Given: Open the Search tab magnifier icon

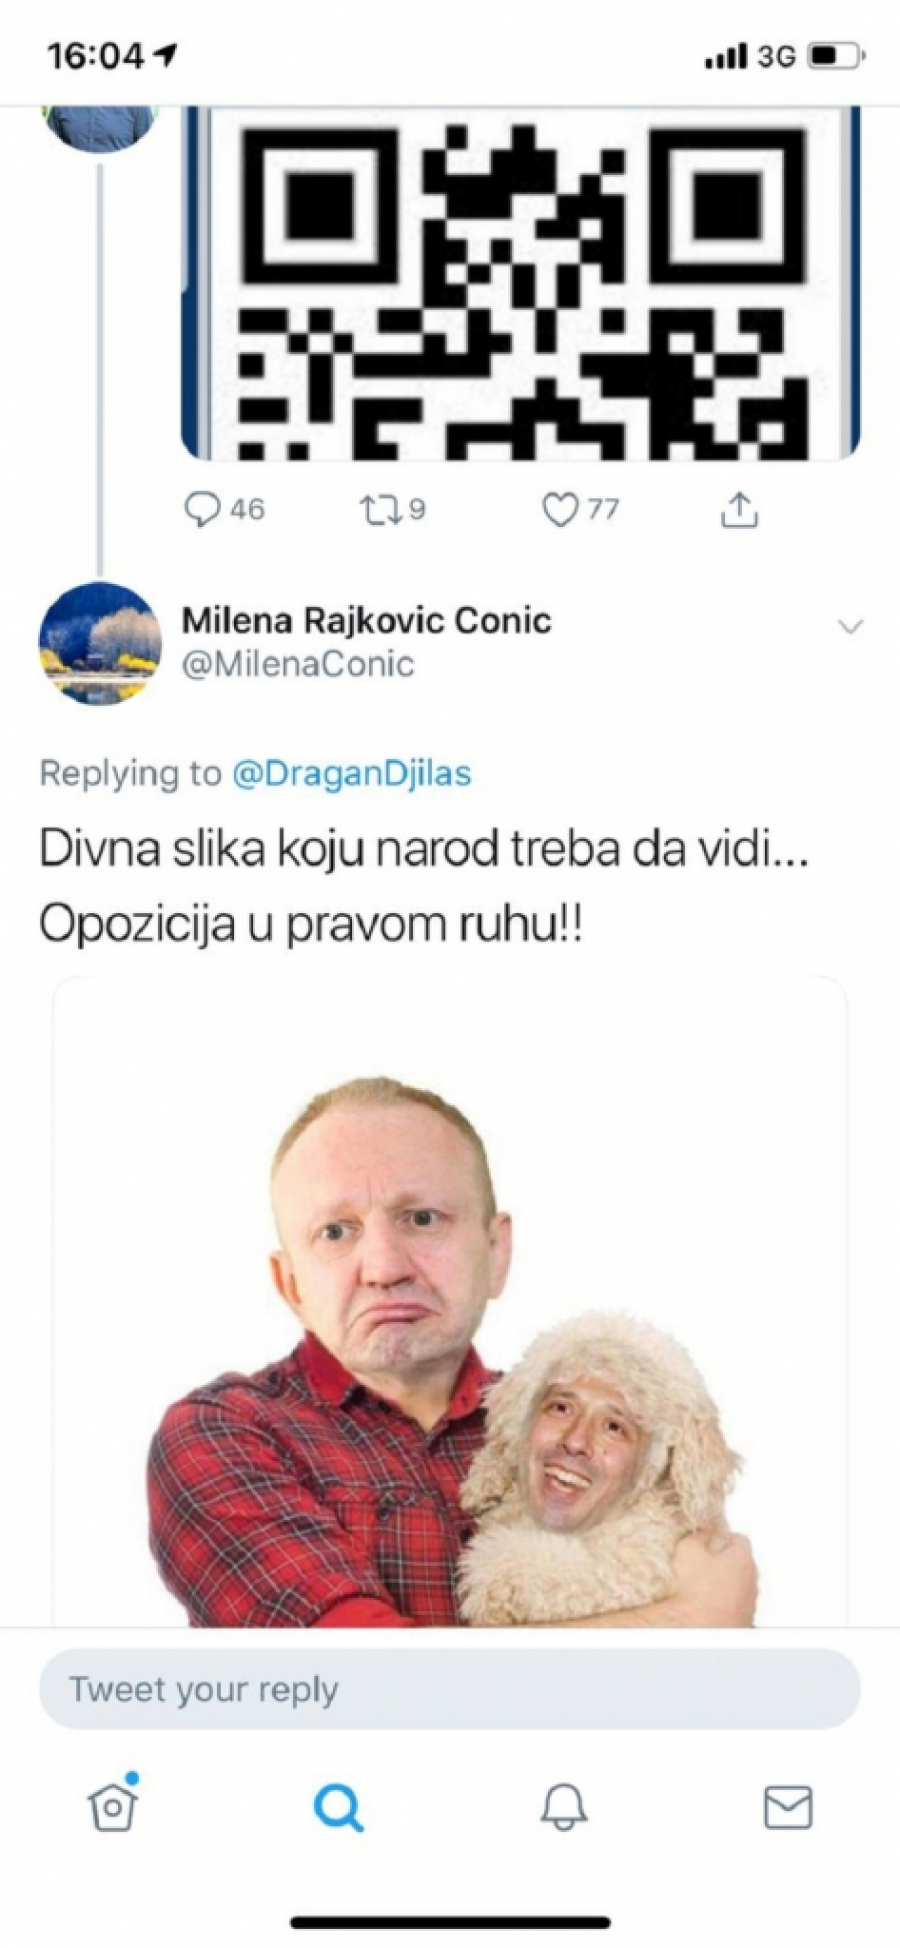Looking at the screenshot, I should coord(338,1806).
